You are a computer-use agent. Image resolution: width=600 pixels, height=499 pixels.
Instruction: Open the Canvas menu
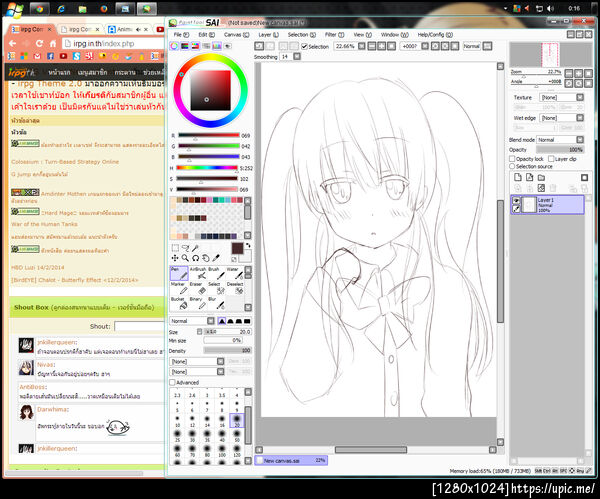tap(236, 34)
